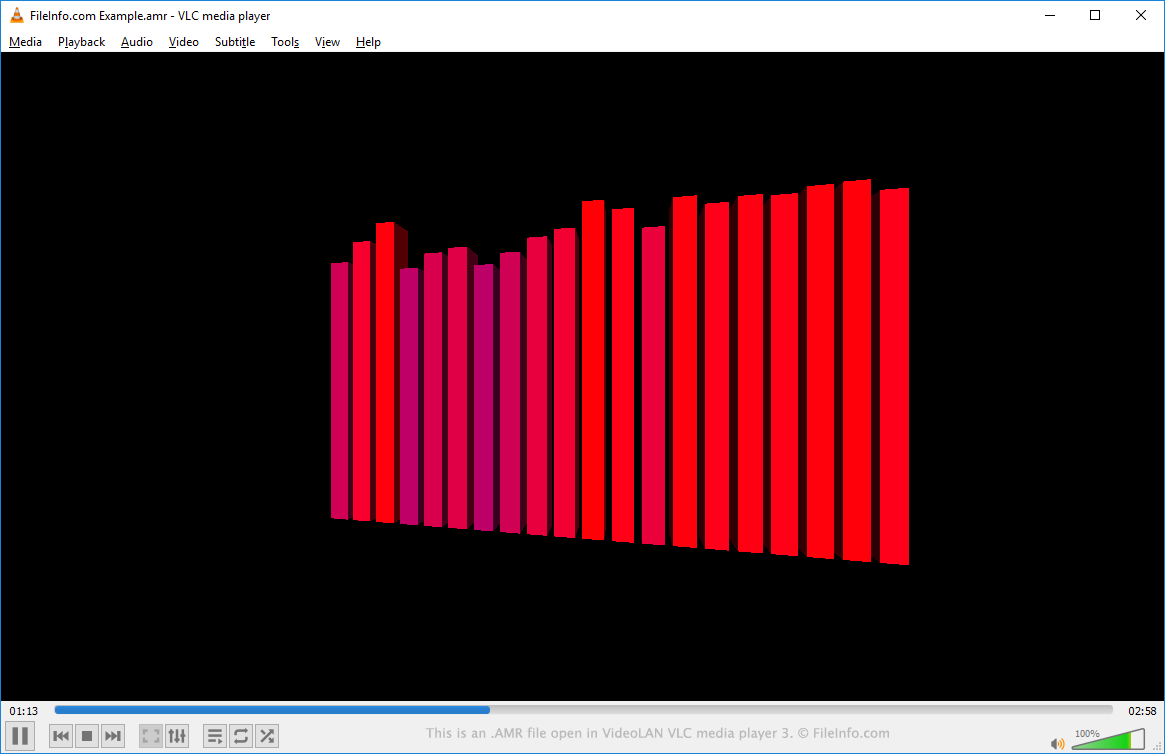Mute audio via the speaker icon
Viewport: 1165px width, 754px height.
pyautogui.click(x=1057, y=744)
